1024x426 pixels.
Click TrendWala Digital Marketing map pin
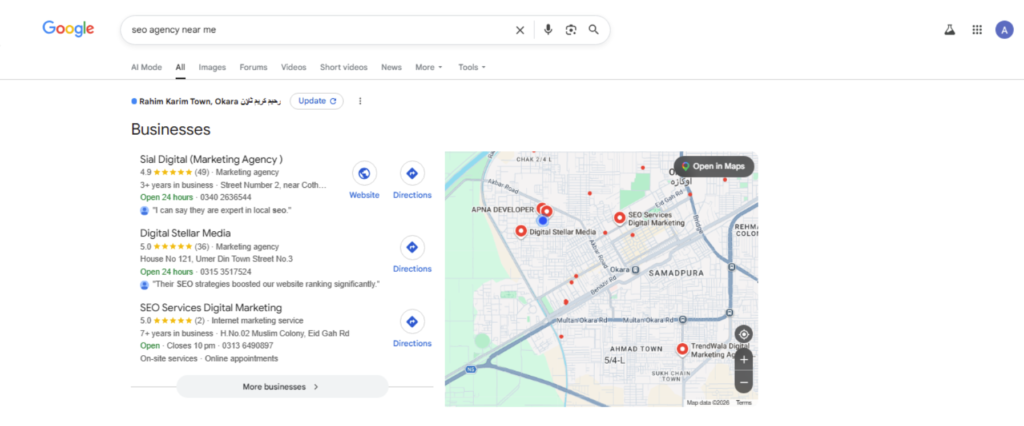click(x=682, y=350)
